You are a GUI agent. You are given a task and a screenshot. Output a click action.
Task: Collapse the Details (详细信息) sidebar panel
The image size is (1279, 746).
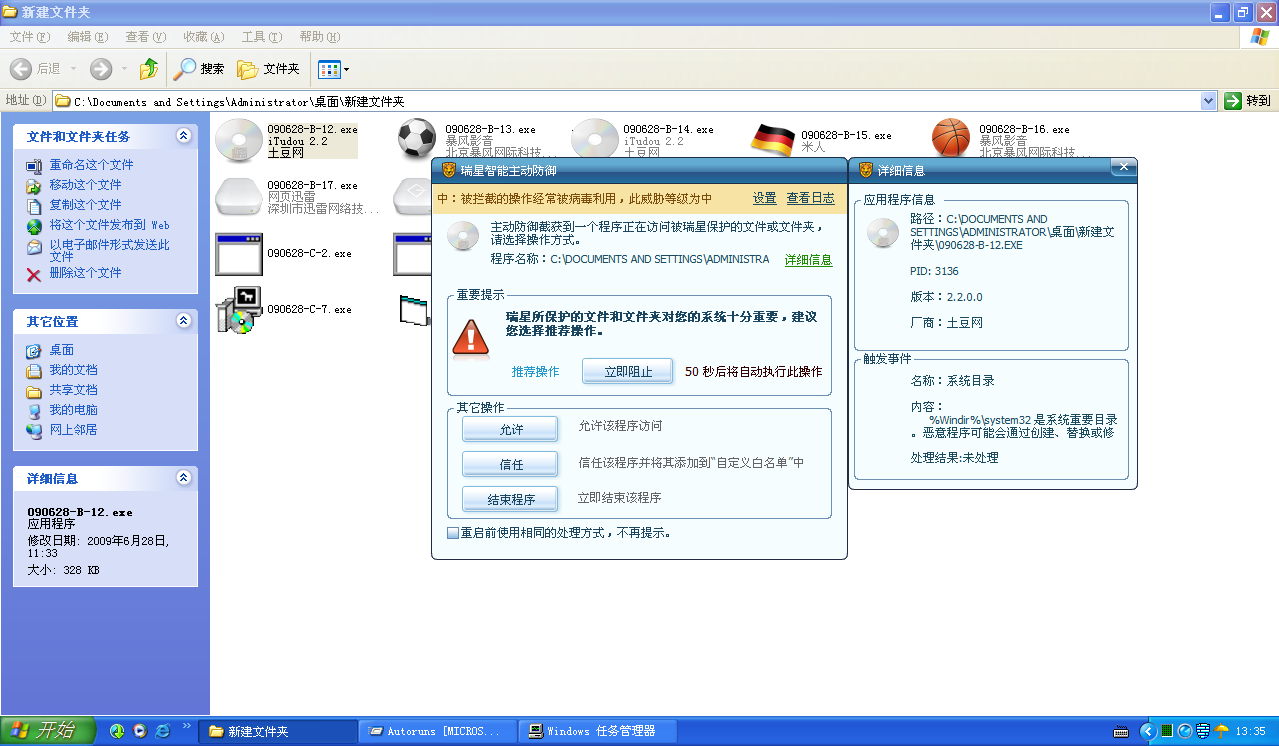tap(183, 478)
